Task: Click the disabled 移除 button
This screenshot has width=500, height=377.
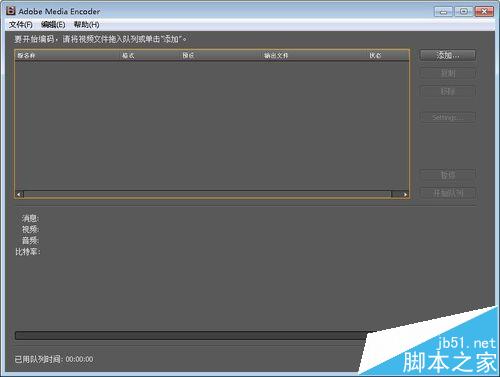Action: coord(448,91)
